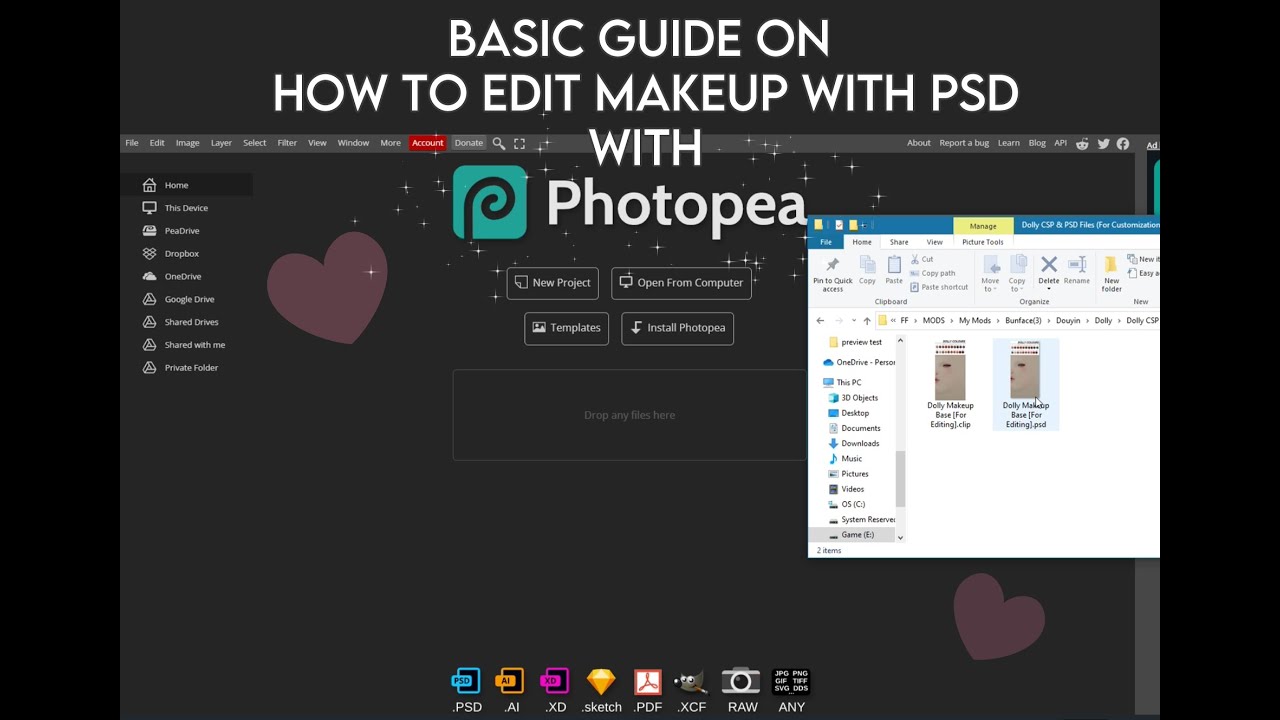This screenshot has height=720, width=1280.
Task: Click Bunface(3) in address breadcrumb
Action: [1023, 321]
